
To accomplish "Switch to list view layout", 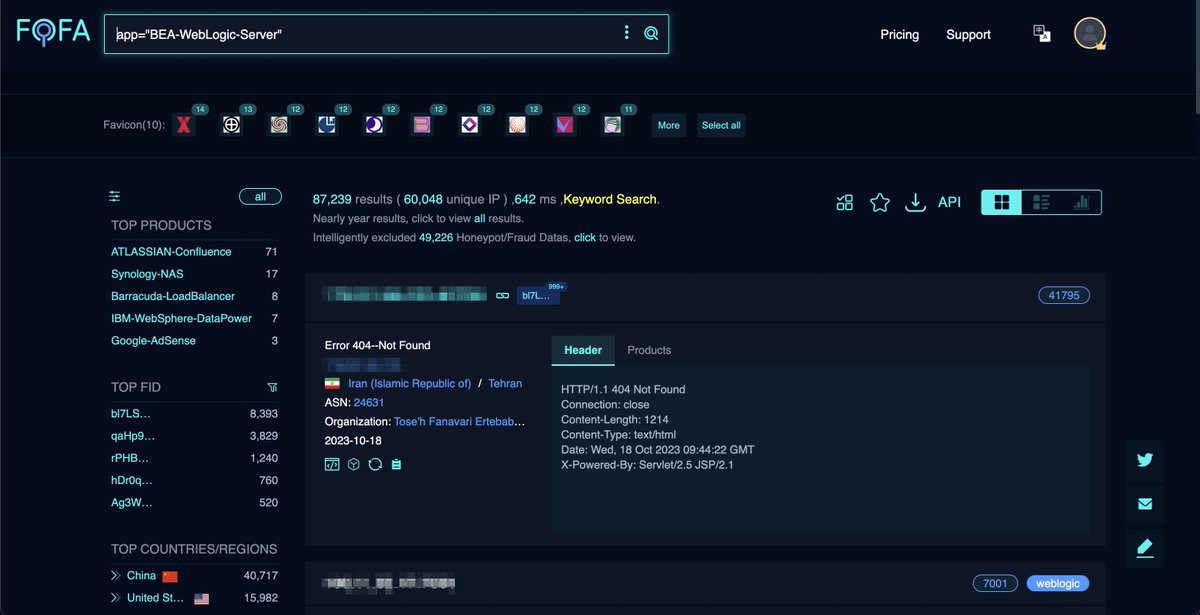I will coord(1041,202).
